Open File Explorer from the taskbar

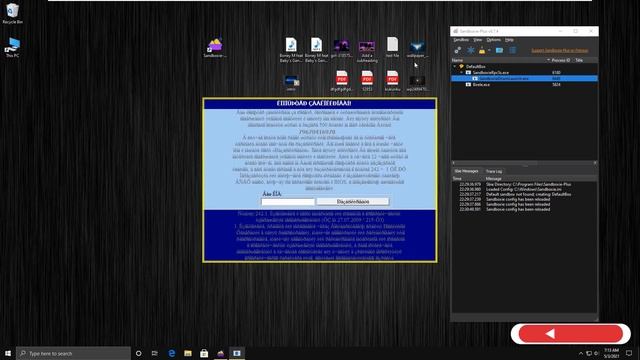coord(188,353)
